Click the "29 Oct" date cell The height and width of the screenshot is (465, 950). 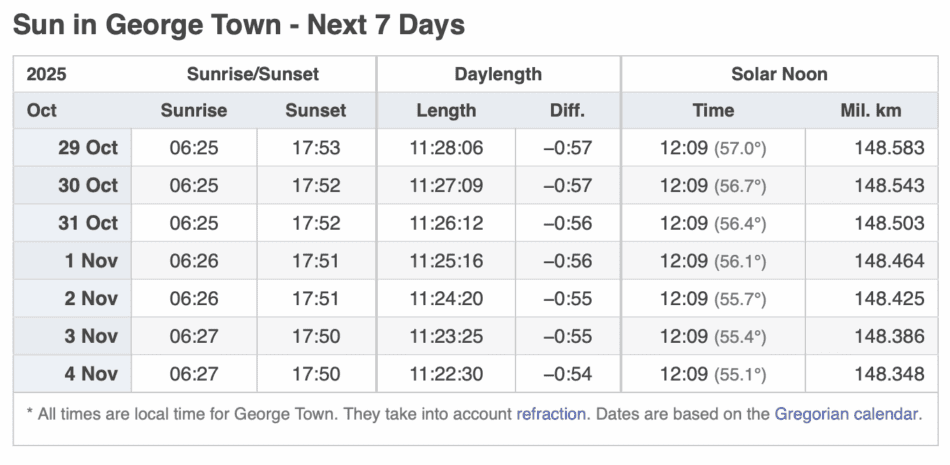click(x=88, y=148)
